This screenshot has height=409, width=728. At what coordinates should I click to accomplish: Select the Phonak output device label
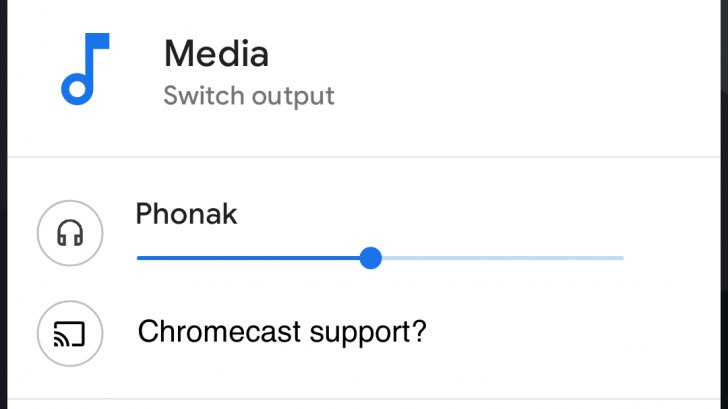[186, 213]
